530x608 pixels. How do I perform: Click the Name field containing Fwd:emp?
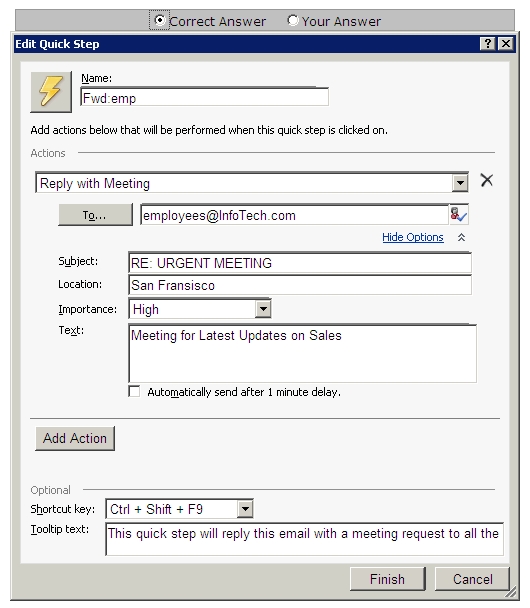205,97
